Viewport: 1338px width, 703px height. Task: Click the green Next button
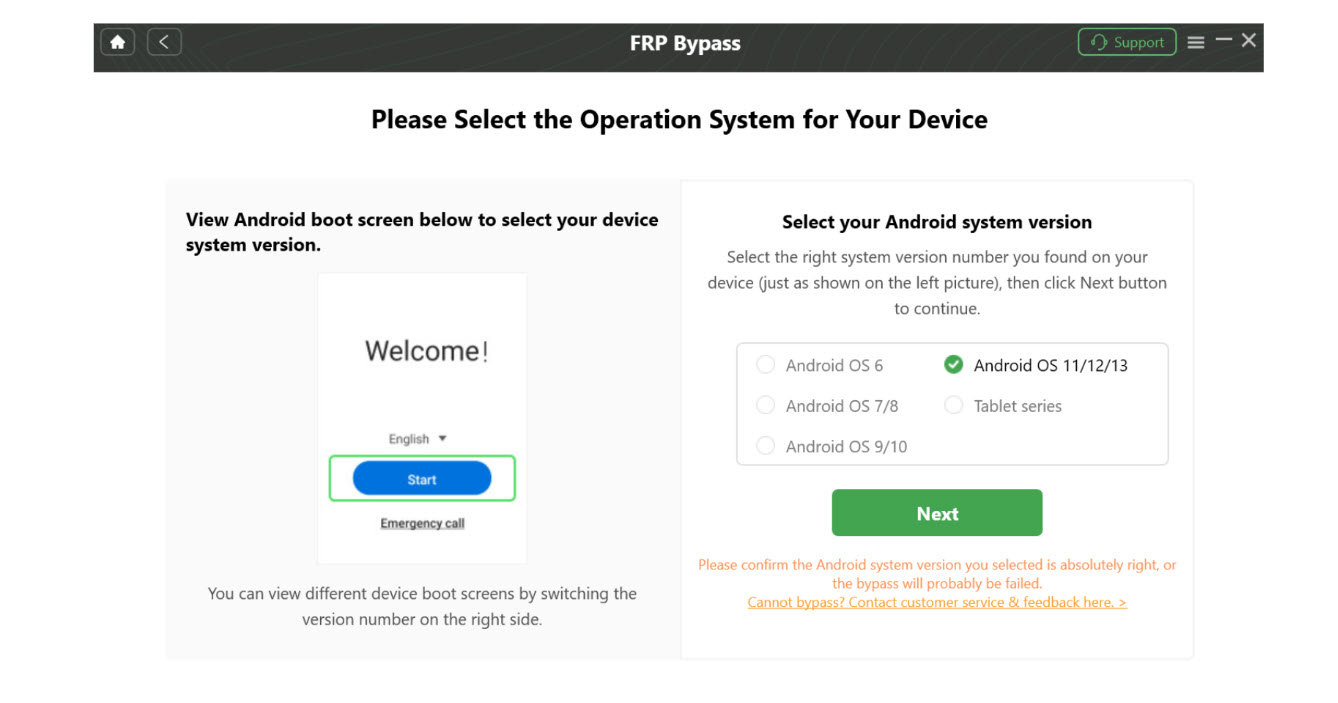(x=937, y=513)
